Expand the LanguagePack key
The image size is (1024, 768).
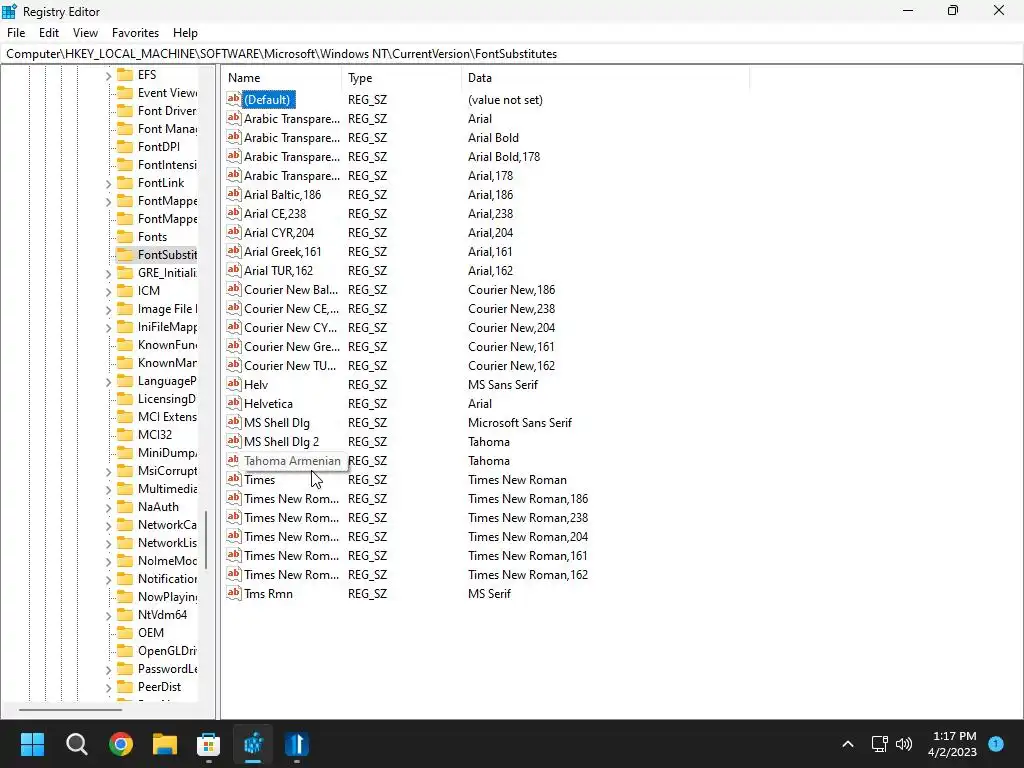[108, 381]
